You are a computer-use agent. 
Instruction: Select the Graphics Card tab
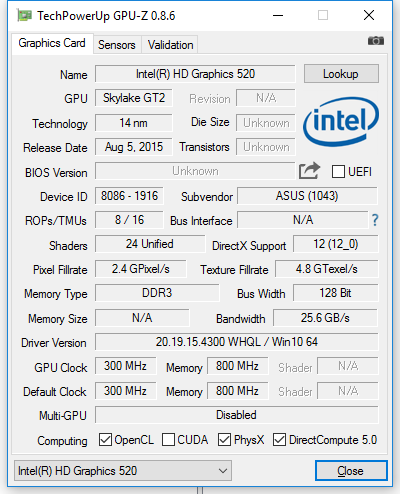52,43
